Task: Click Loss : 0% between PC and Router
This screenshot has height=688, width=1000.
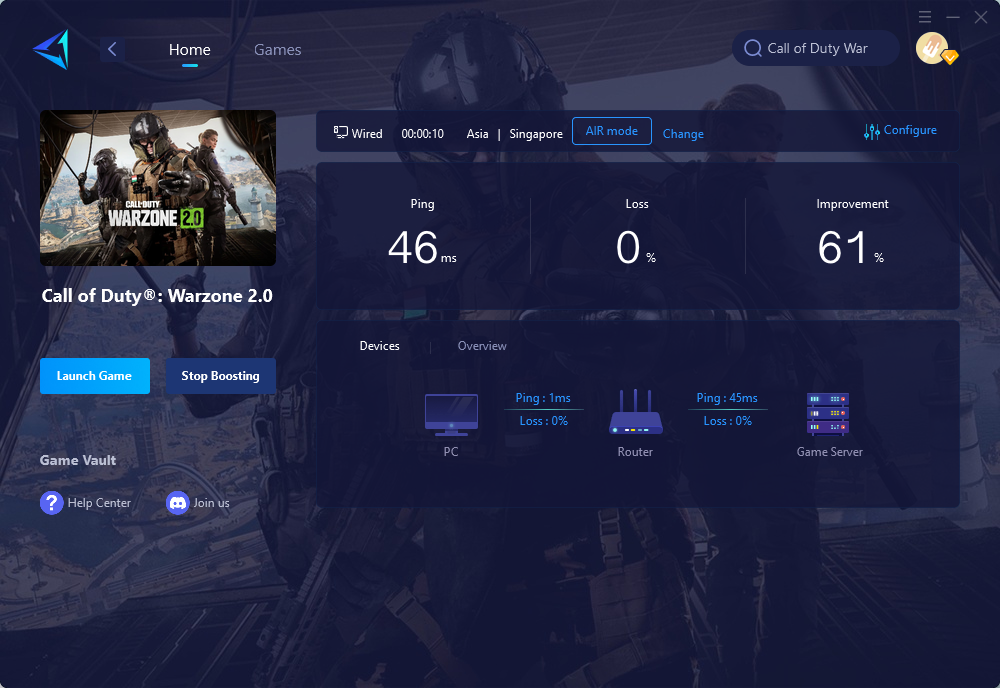Action: (x=543, y=421)
